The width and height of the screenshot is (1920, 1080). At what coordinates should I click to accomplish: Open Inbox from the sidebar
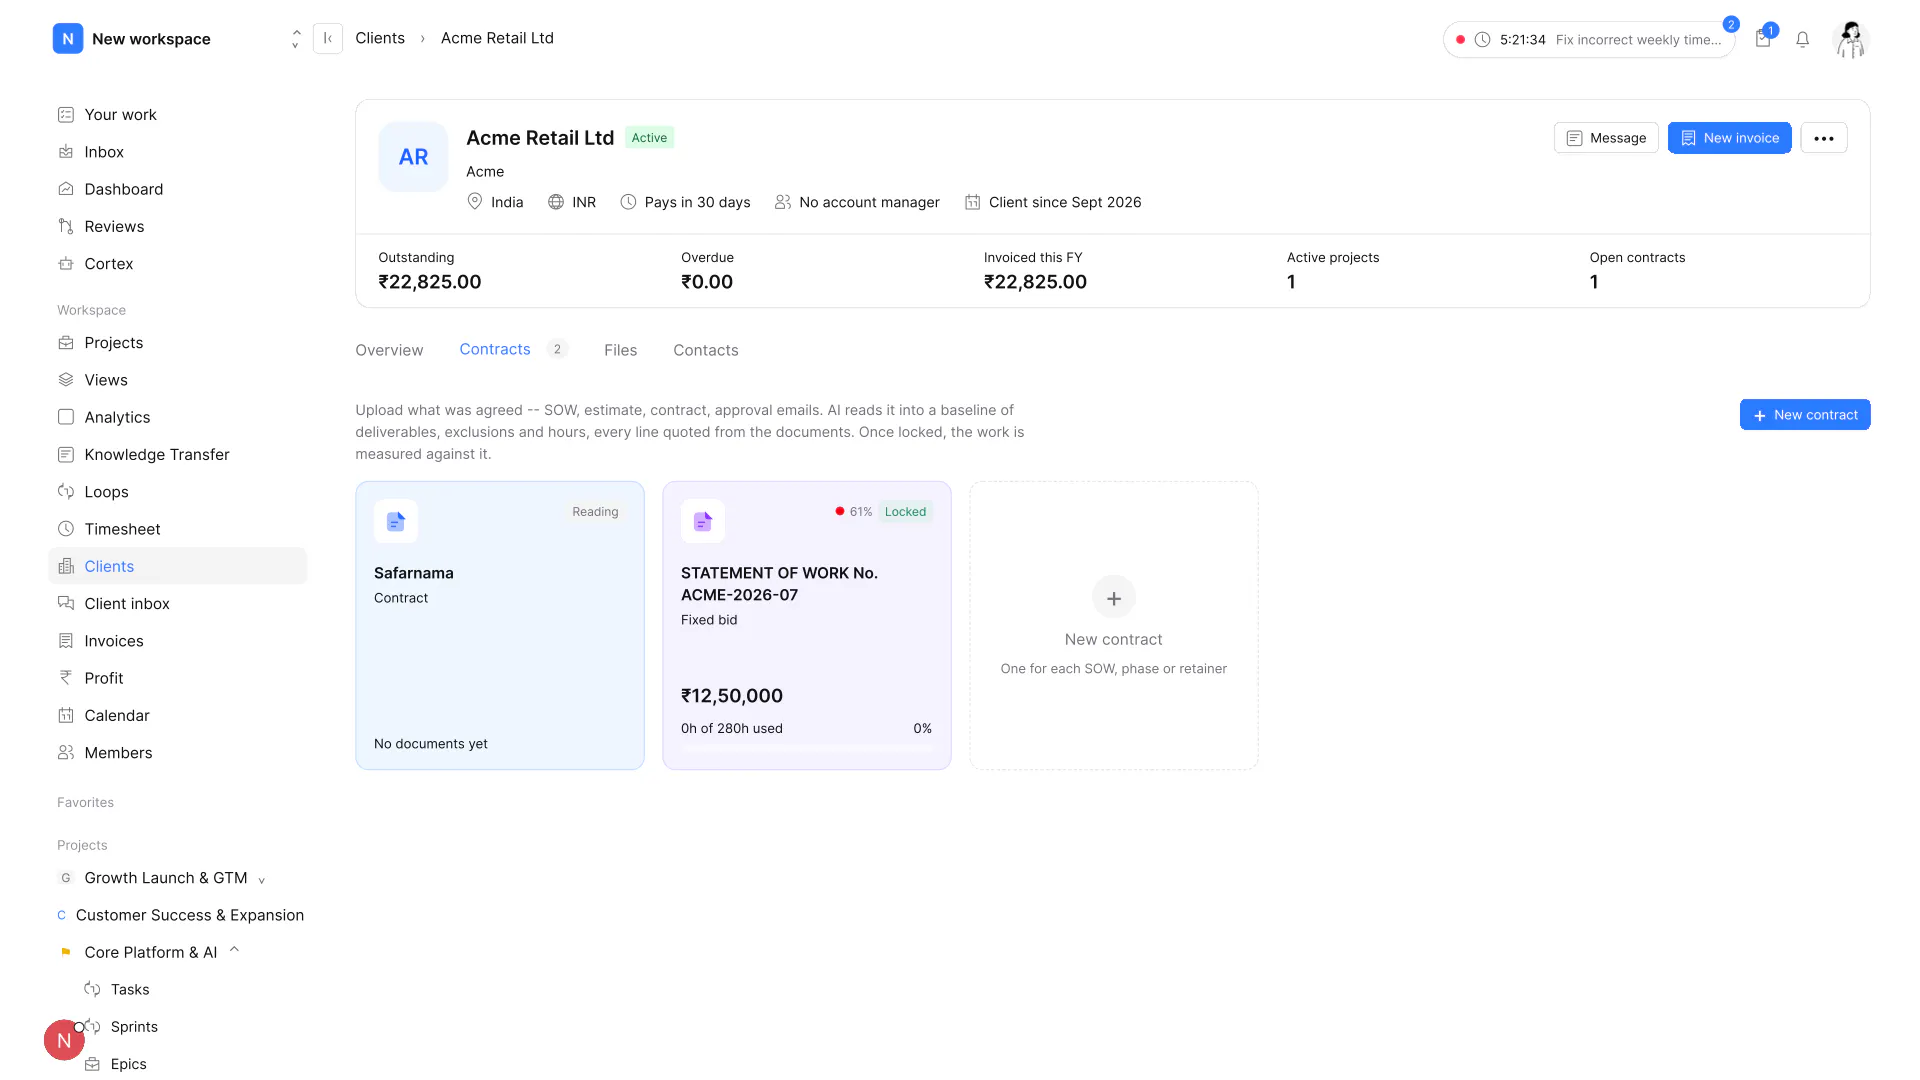tap(178, 152)
